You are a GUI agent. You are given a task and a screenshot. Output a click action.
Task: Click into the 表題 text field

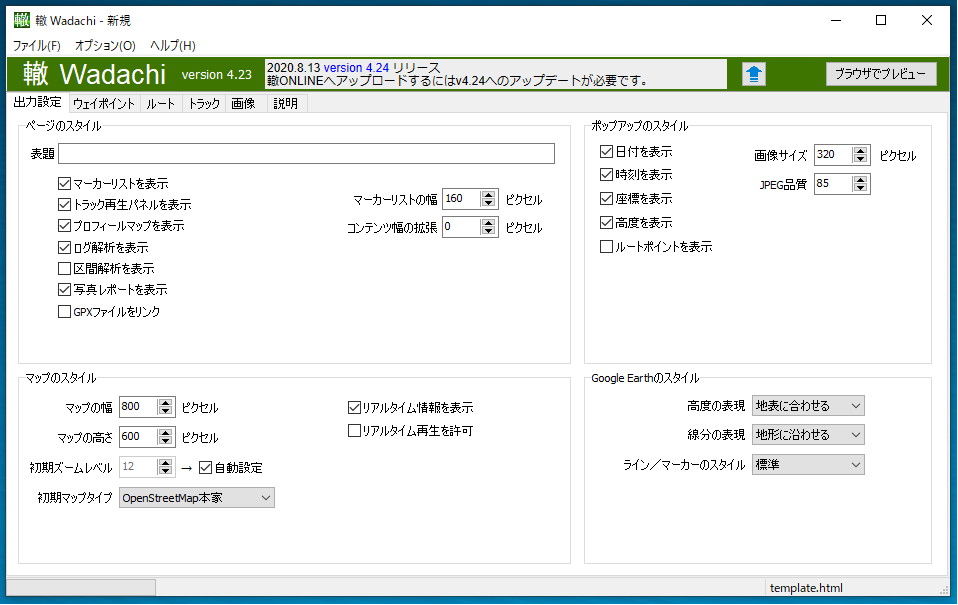point(306,153)
